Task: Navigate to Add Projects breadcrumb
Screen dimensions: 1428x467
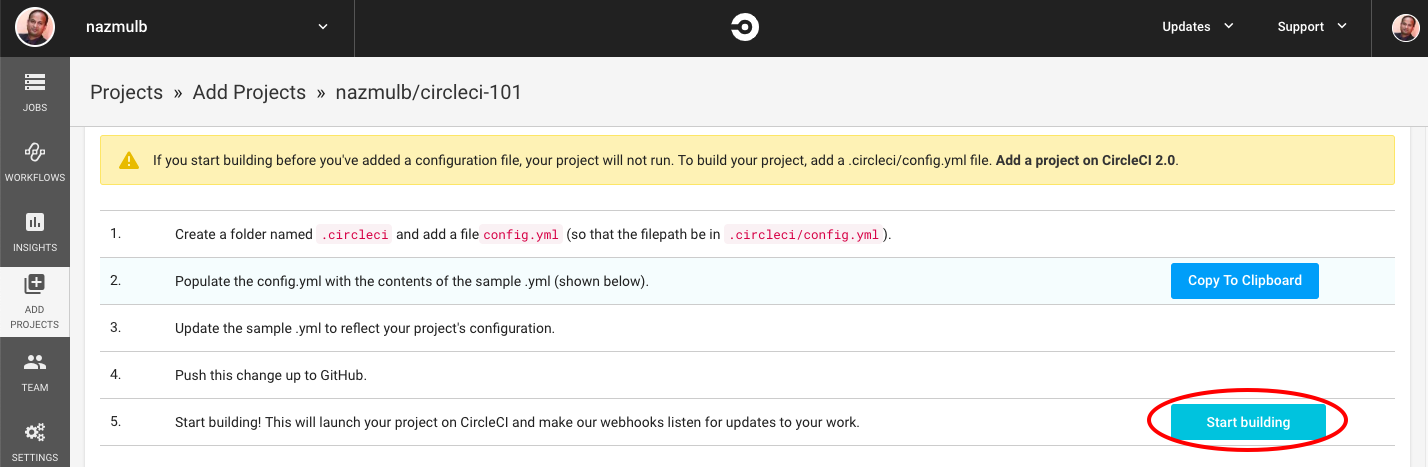Action: 249,93
